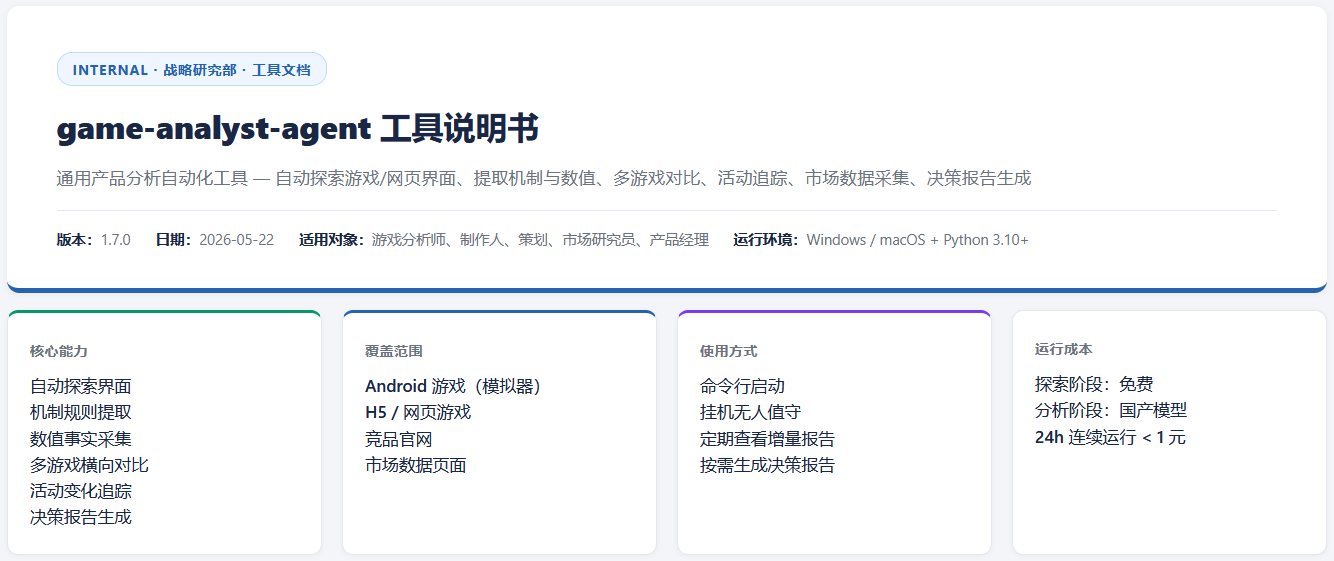This screenshot has width=1334, height=561.
Task: Click the 探索阶段：免费 line
Action: (1094, 384)
